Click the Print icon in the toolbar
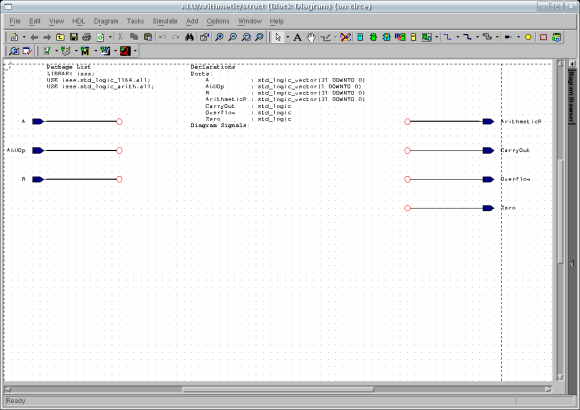Viewport: 580px width, 410px height. coord(87,37)
